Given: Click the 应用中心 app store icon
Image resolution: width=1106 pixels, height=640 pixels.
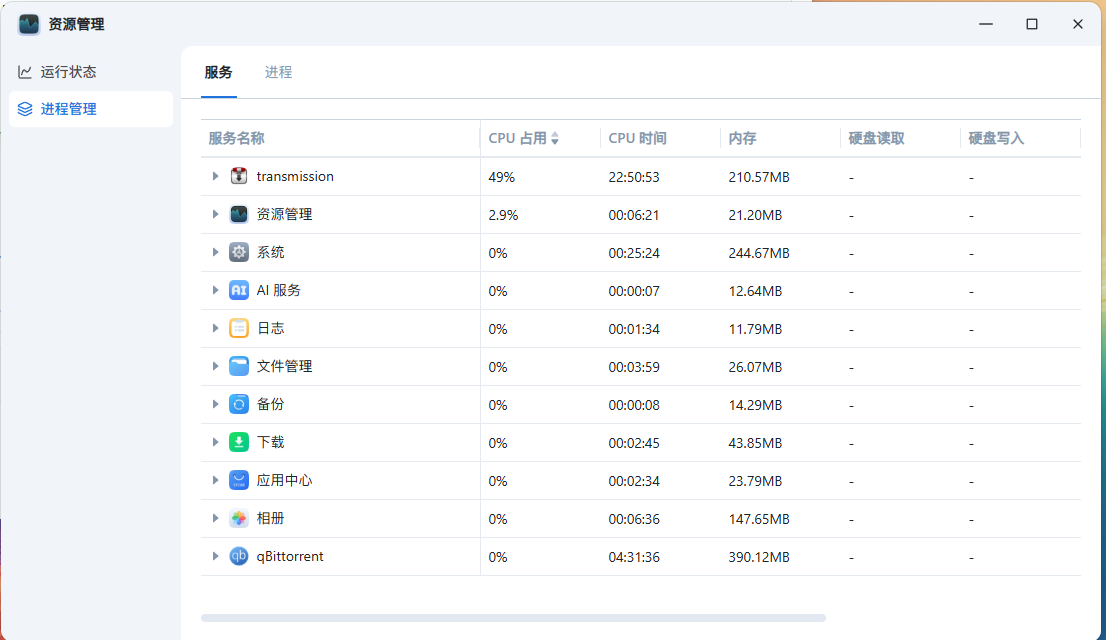Looking at the screenshot, I should coord(239,480).
